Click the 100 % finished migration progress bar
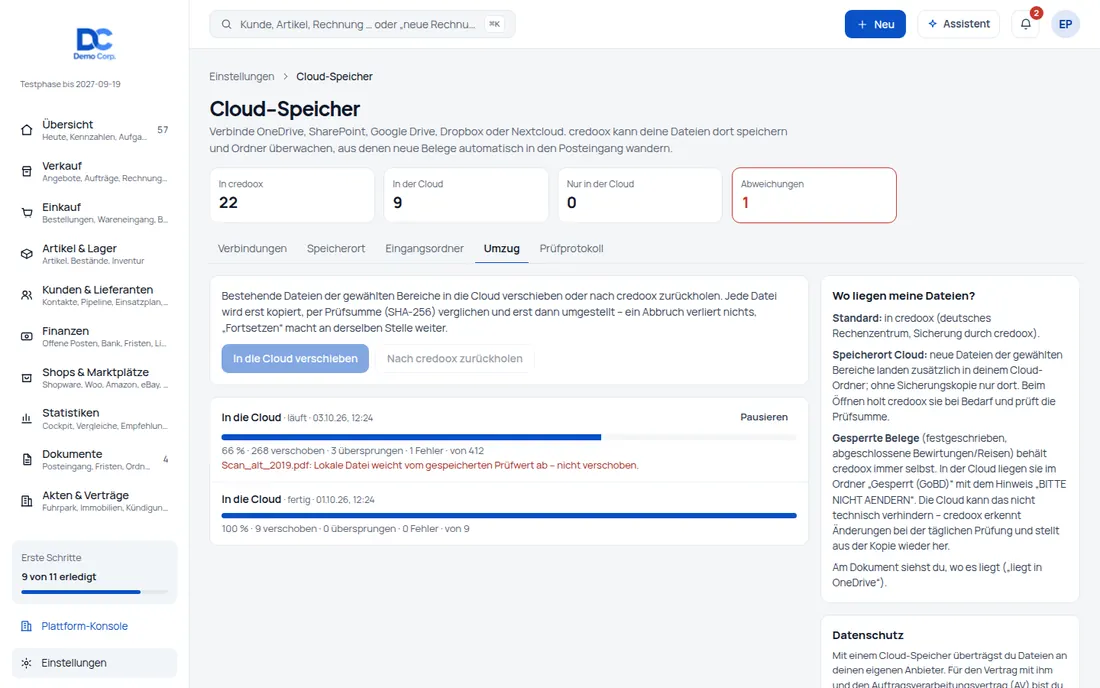 (509, 515)
